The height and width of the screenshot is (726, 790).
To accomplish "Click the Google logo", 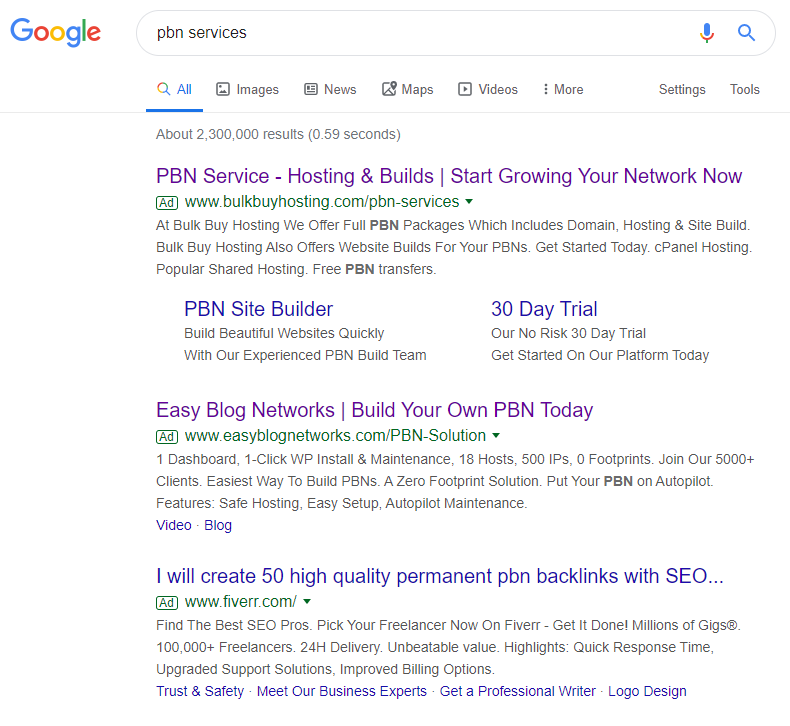I will coord(55,32).
